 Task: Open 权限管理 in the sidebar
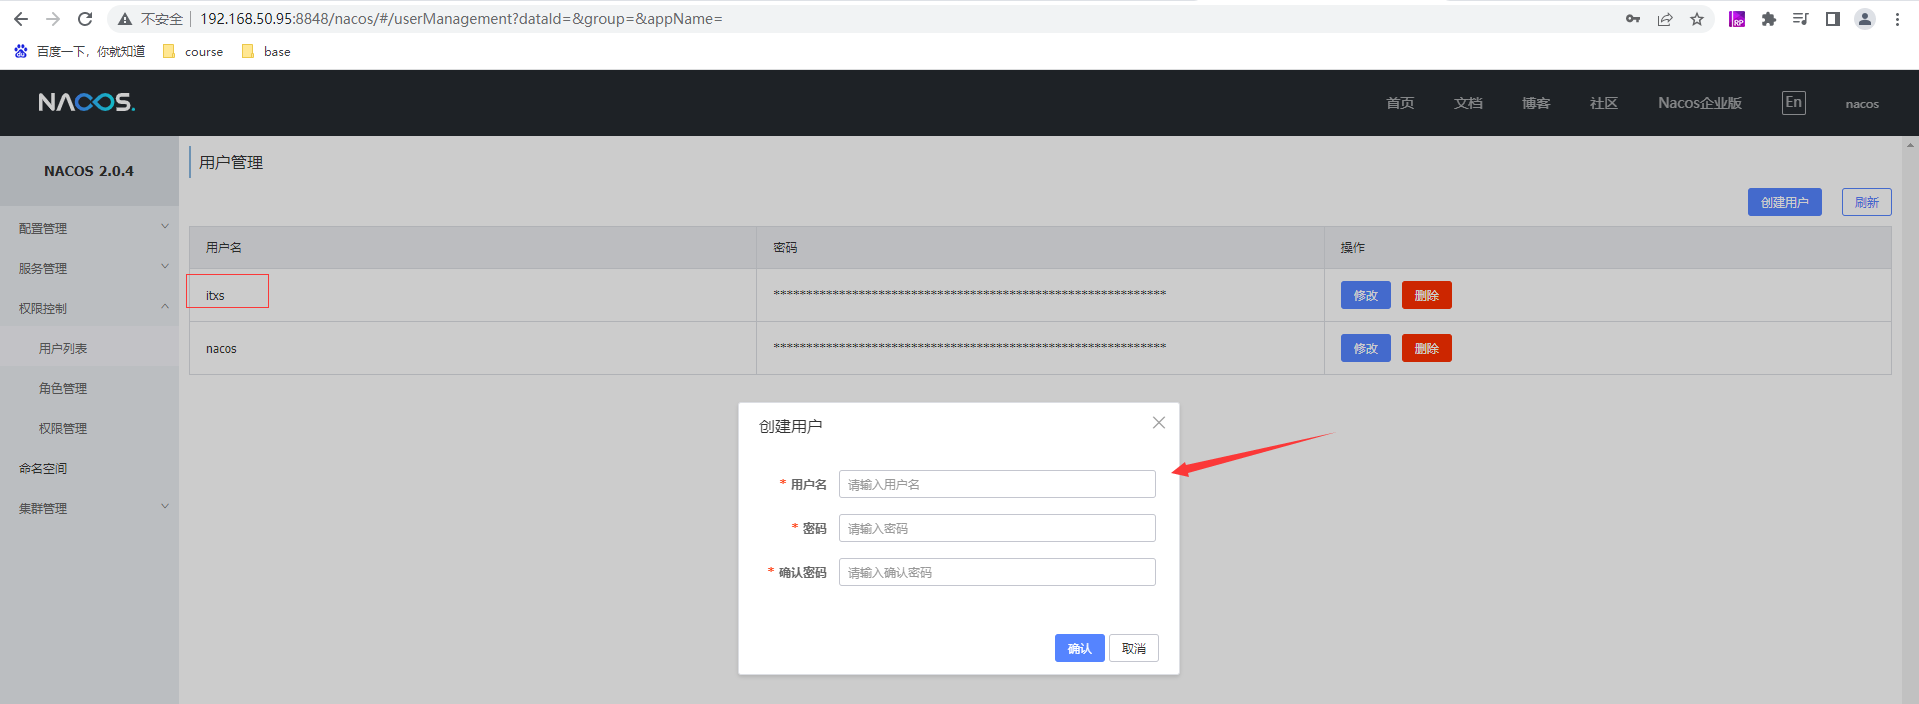(63, 428)
